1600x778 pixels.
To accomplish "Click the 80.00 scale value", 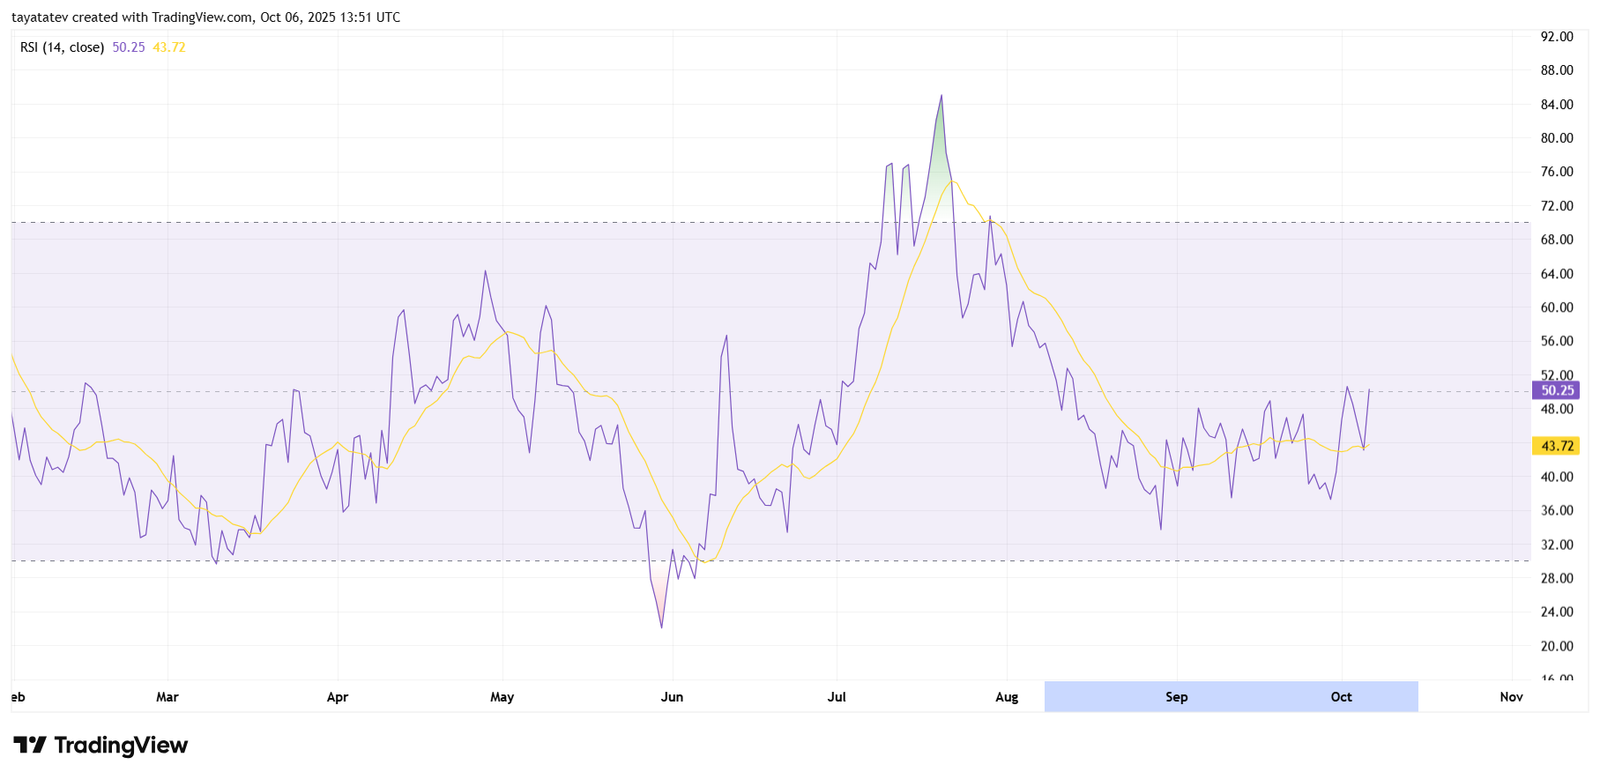I will pyautogui.click(x=1557, y=138).
